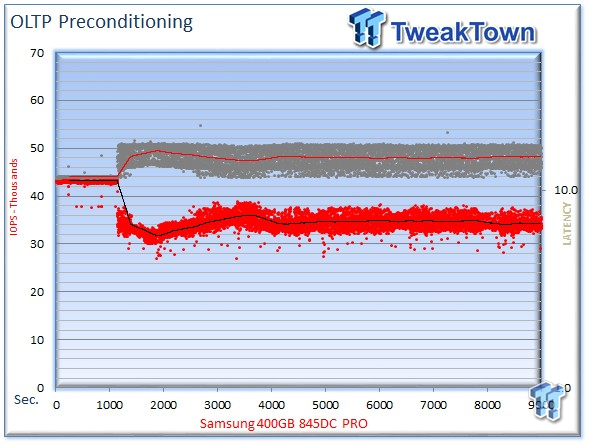589x445 pixels.
Task: Click the 'OLTP Preconditioning' chart title
Action: 101,23
